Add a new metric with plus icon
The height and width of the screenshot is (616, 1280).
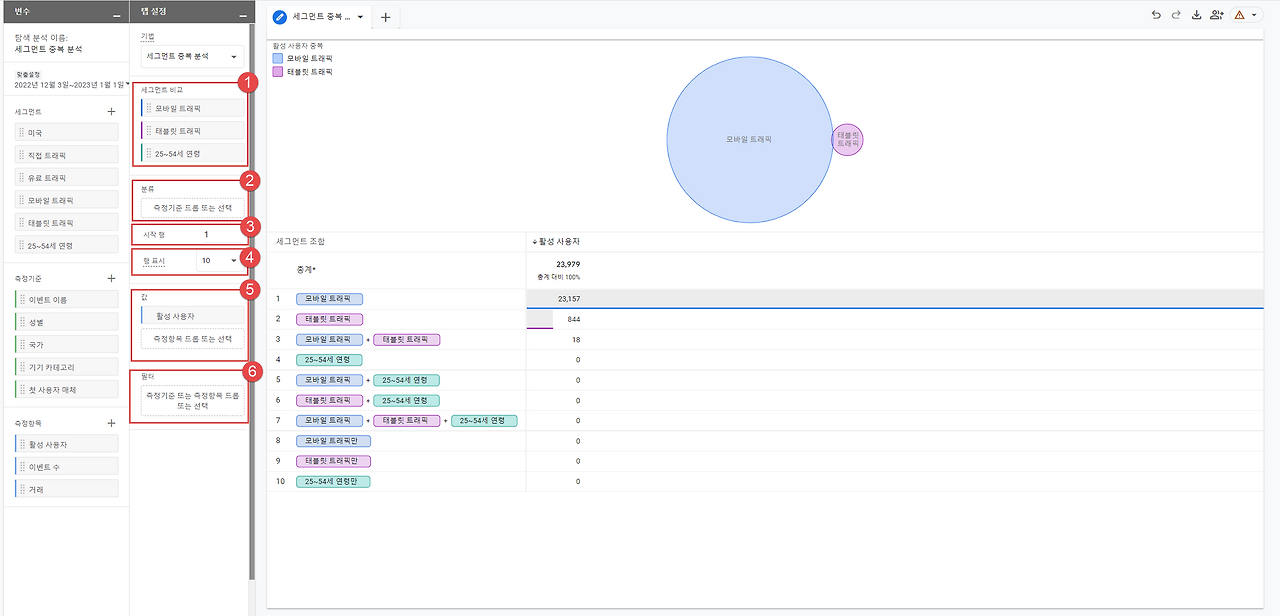(111, 423)
